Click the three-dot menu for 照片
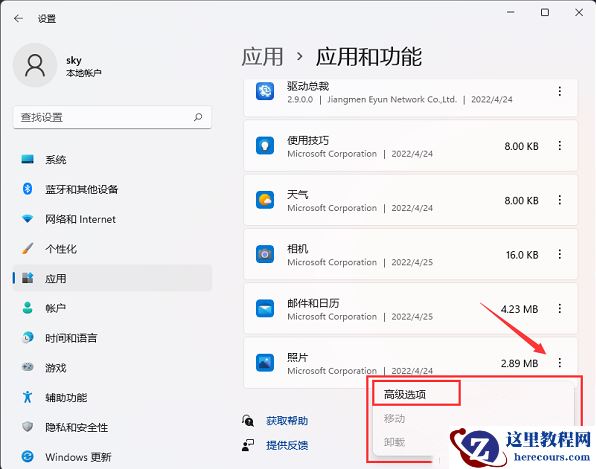596x469 pixels. tap(560, 363)
